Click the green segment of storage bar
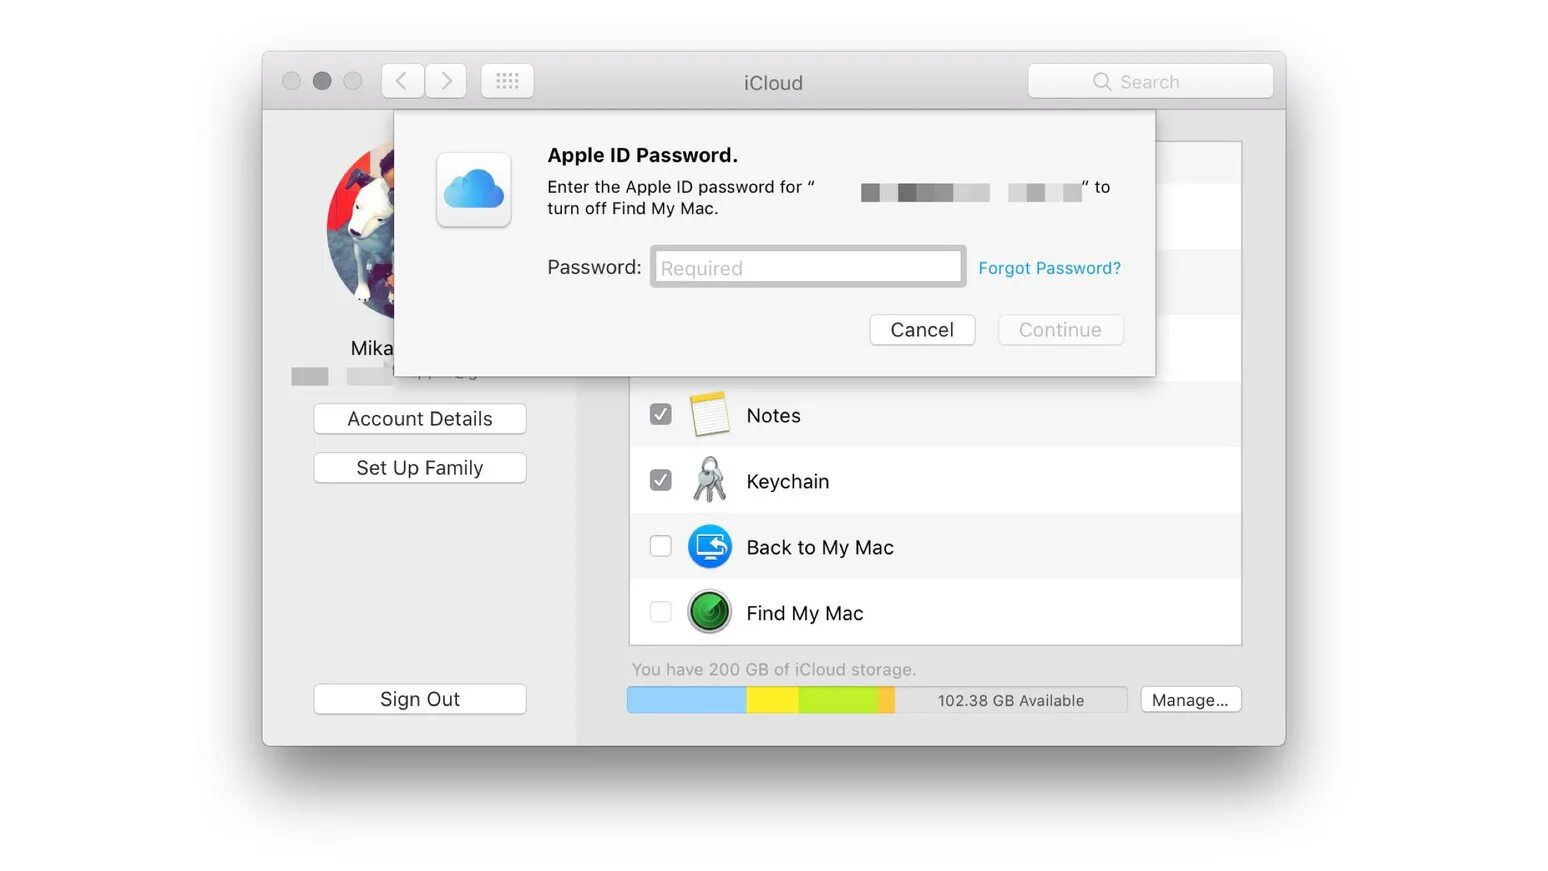This screenshot has width=1548, height=871. pos(838,700)
